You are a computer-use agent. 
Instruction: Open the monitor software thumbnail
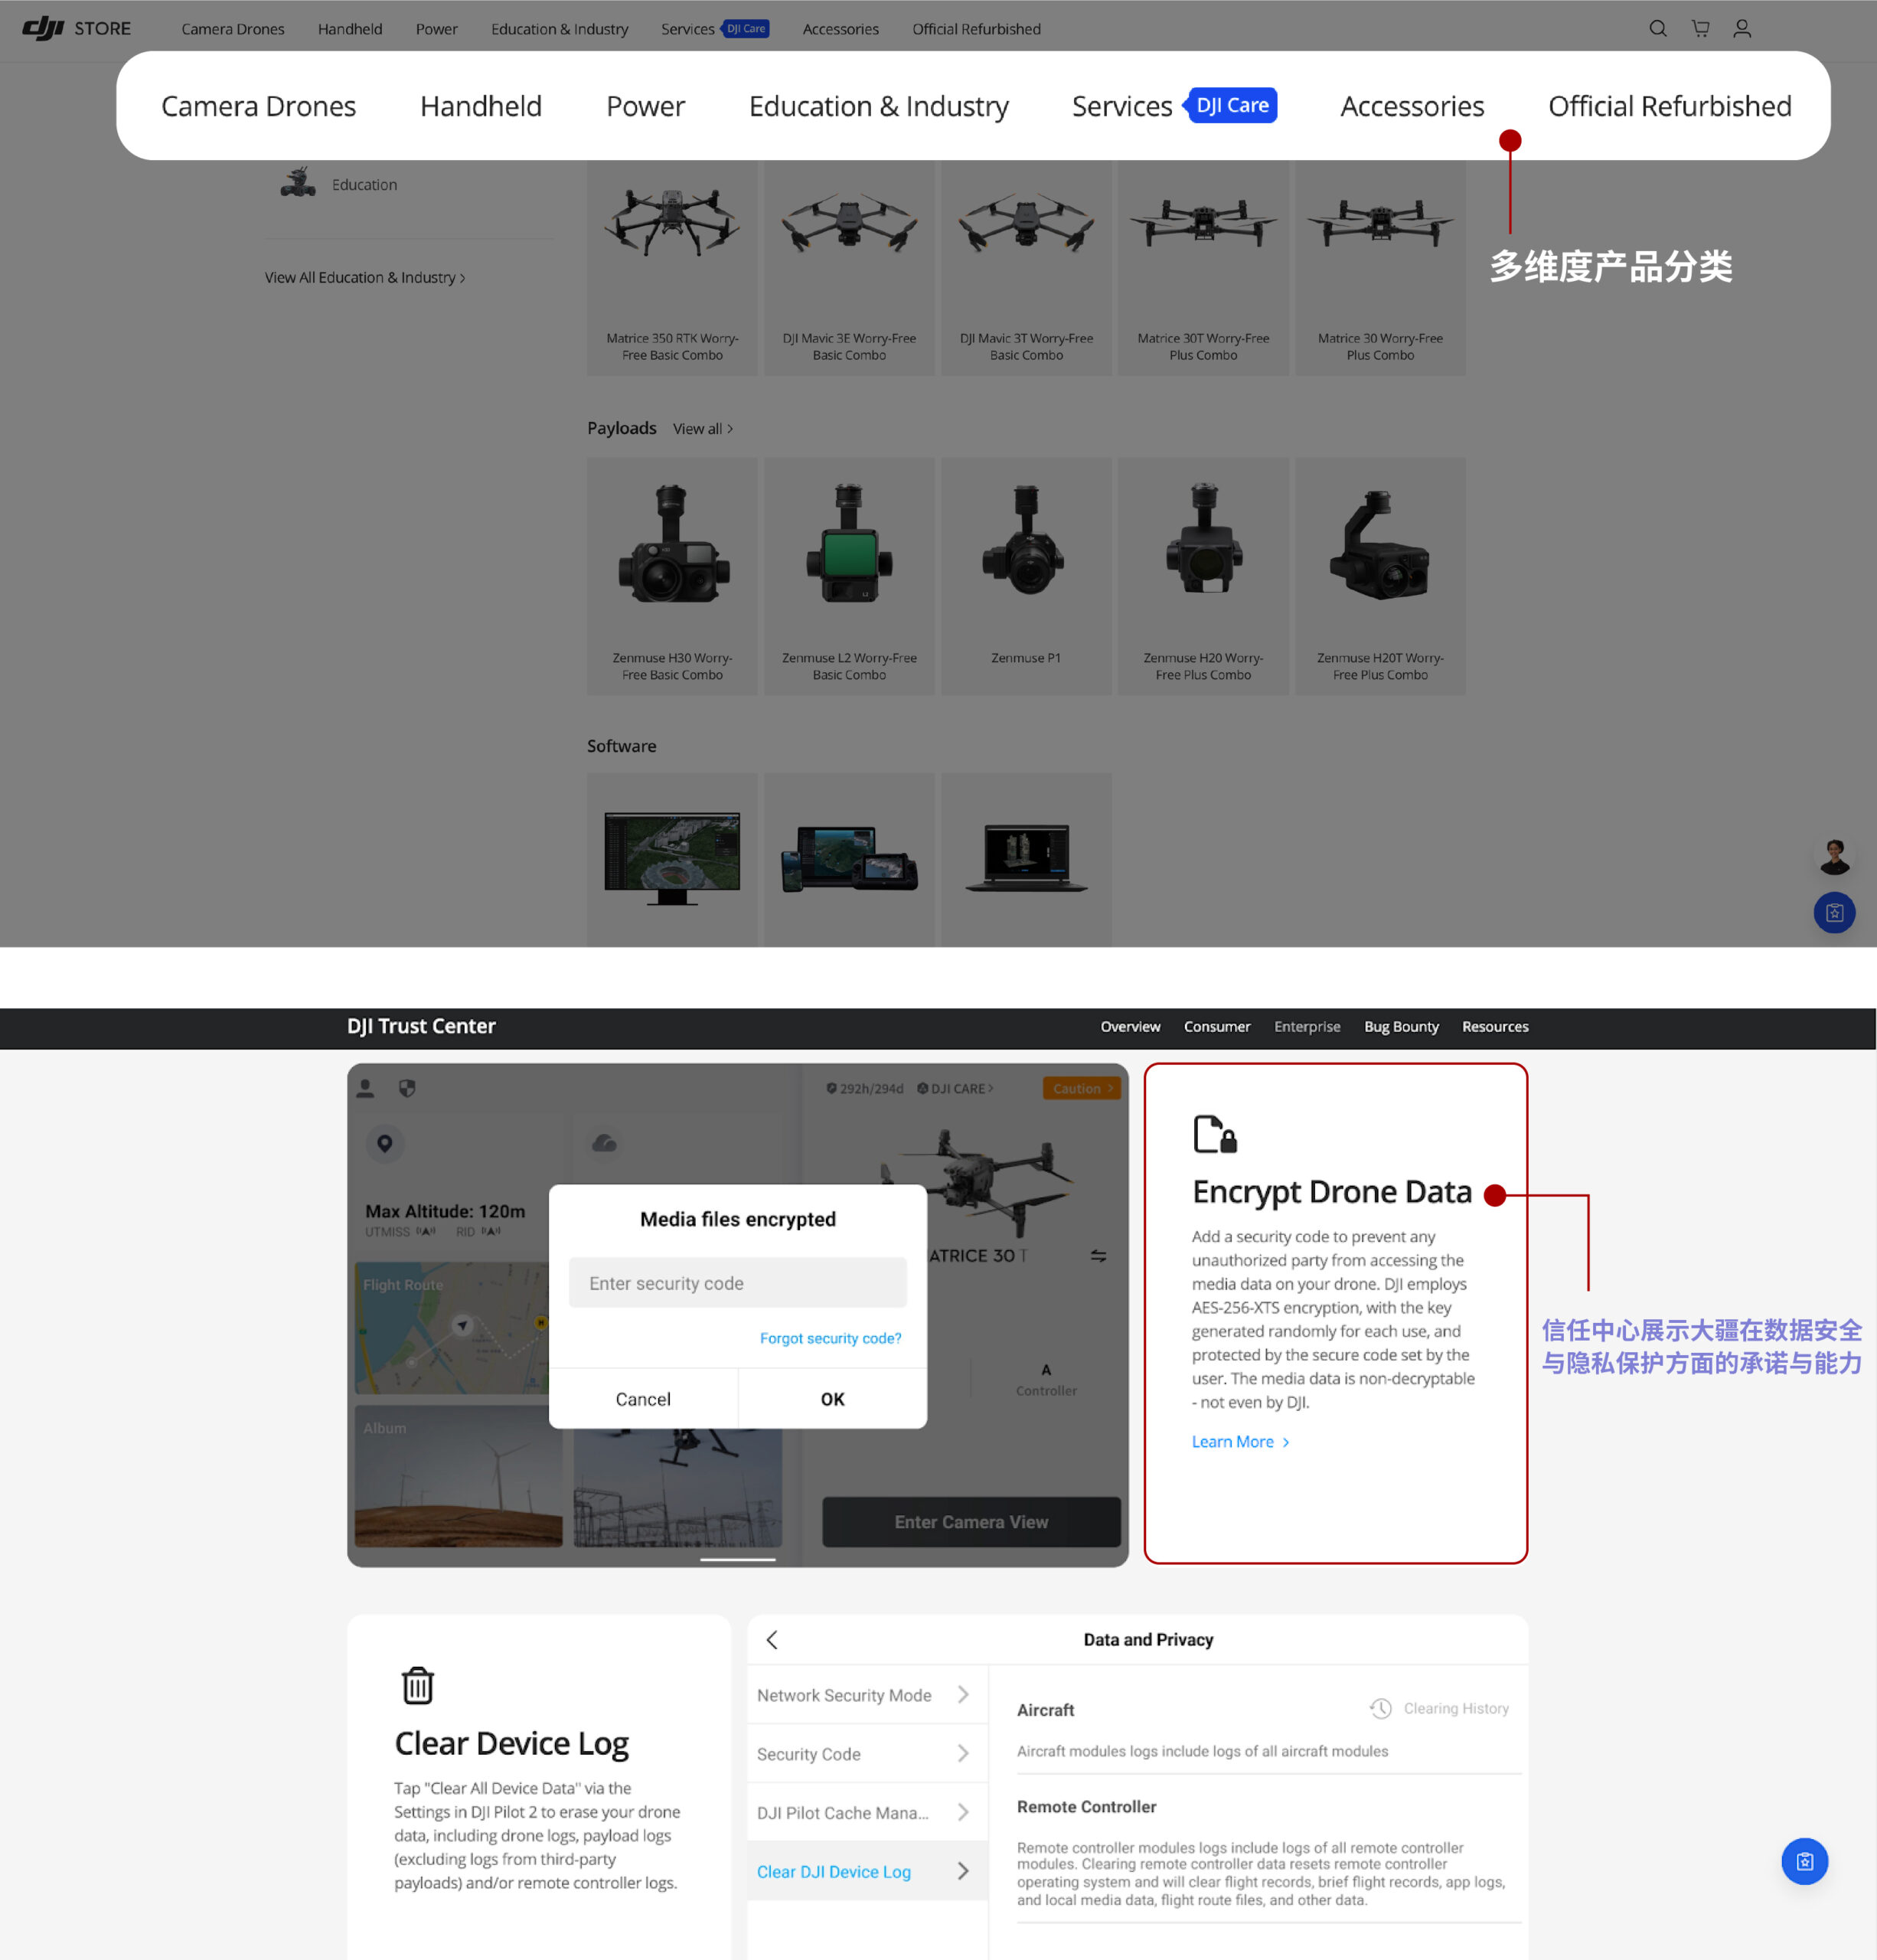coord(672,859)
